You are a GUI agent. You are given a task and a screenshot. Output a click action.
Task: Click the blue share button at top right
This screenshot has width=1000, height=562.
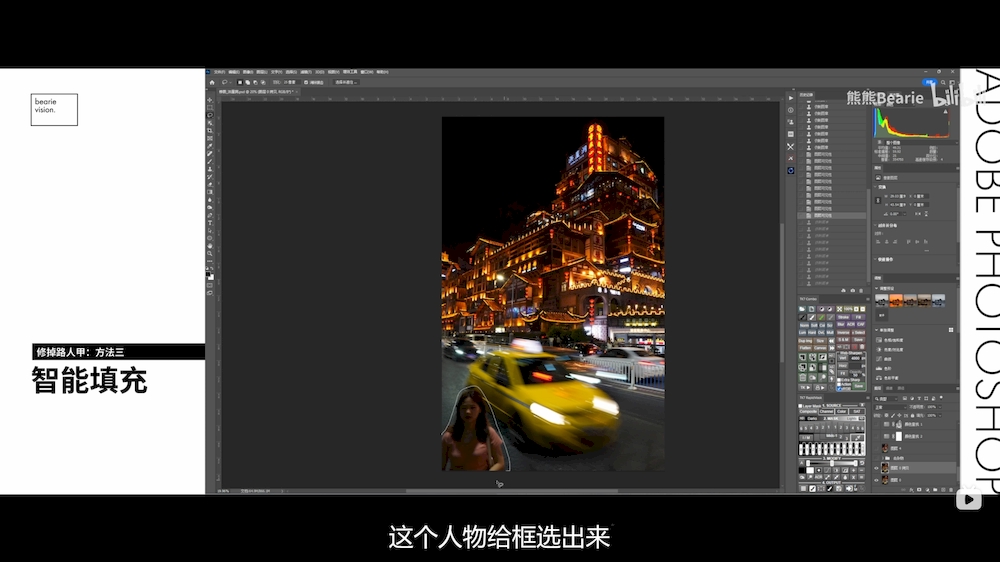pos(929,82)
